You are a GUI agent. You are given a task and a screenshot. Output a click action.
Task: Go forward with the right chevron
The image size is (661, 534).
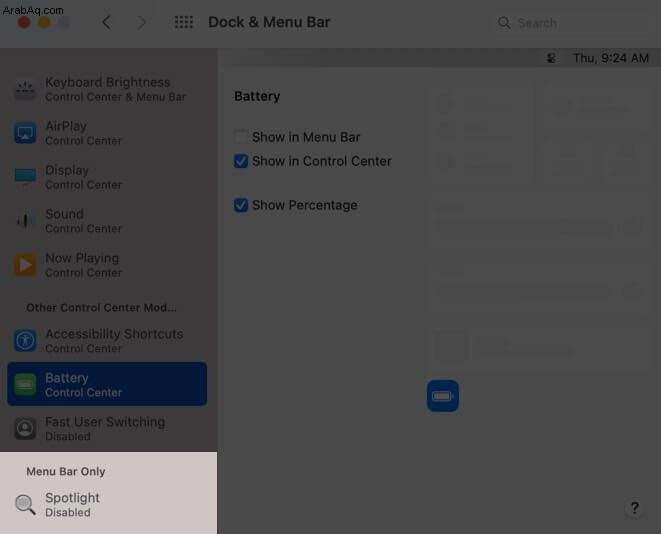(142, 22)
